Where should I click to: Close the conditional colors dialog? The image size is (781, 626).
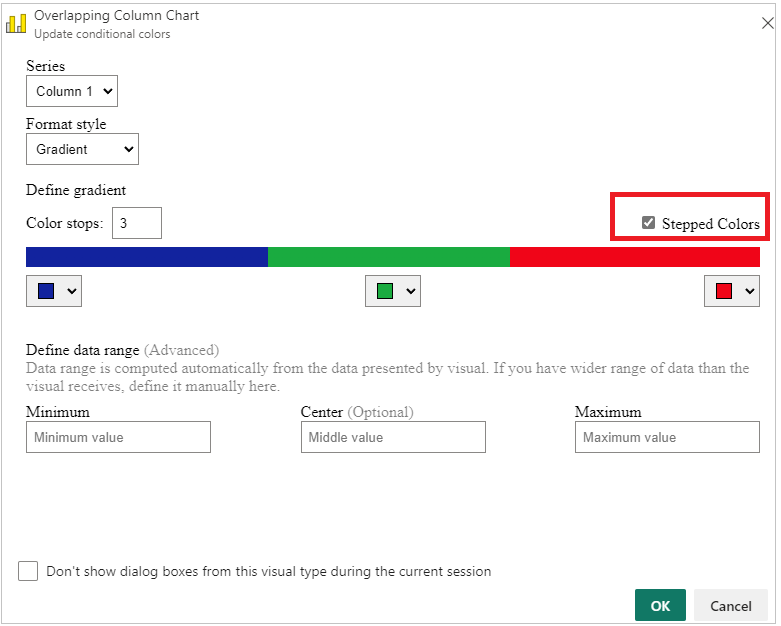coord(767,23)
